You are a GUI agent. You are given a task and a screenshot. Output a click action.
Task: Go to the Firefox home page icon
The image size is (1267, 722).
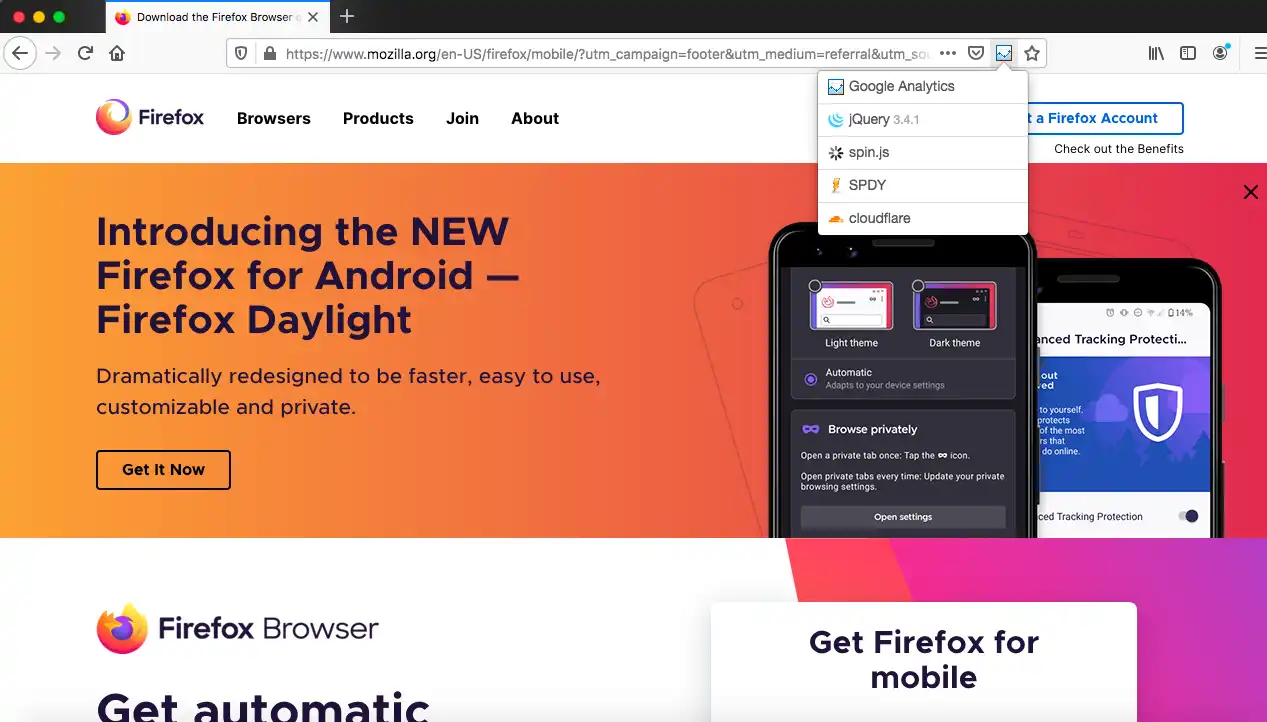coord(117,53)
